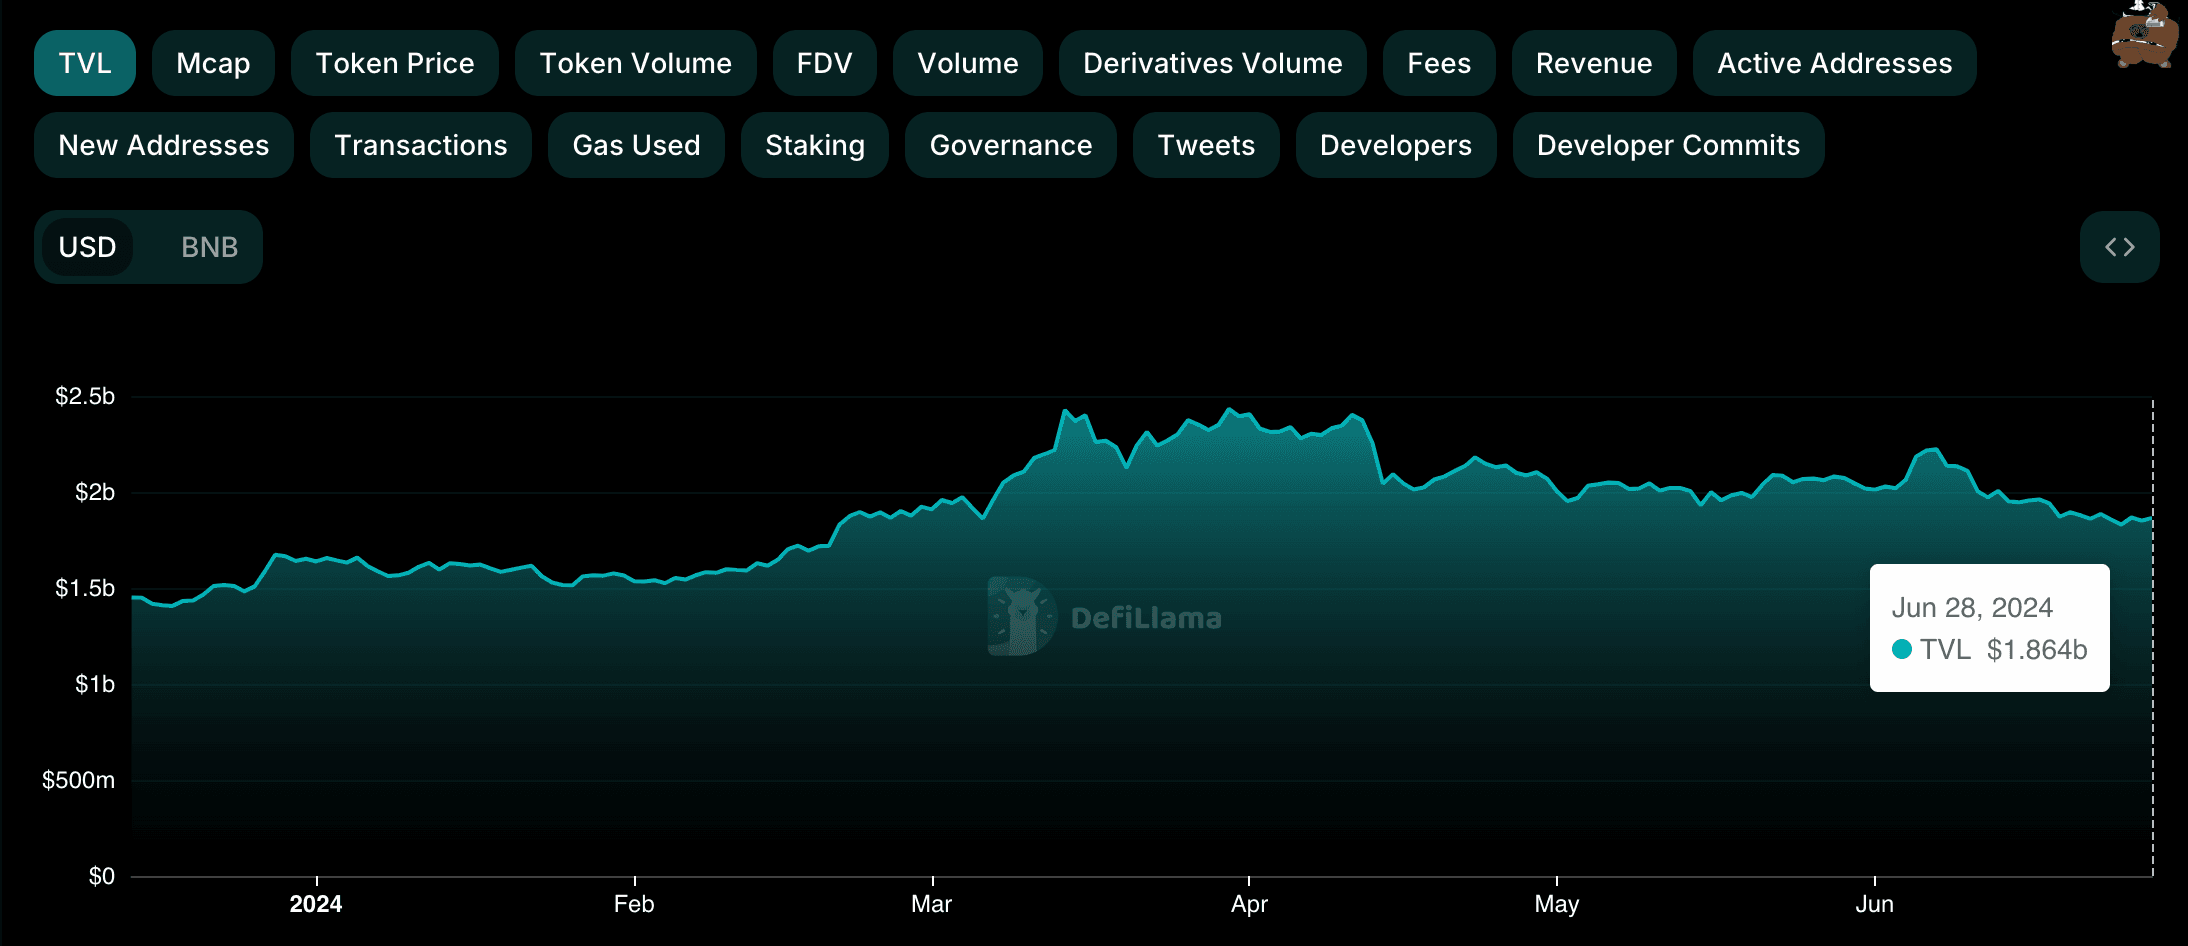Click the embed chart code icon
Image resolution: width=2188 pixels, height=946 pixels.
[2119, 247]
